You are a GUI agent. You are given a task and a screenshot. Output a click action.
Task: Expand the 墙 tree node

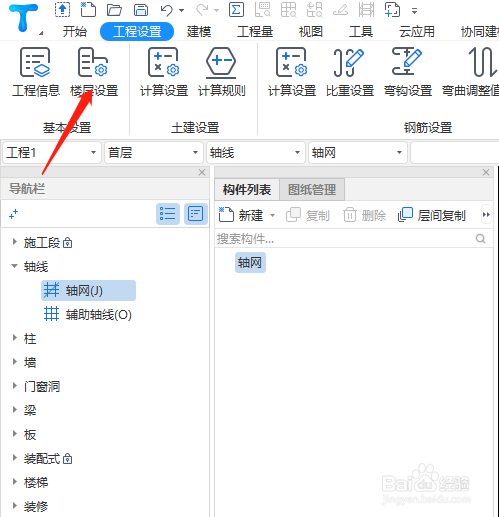pos(14,362)
